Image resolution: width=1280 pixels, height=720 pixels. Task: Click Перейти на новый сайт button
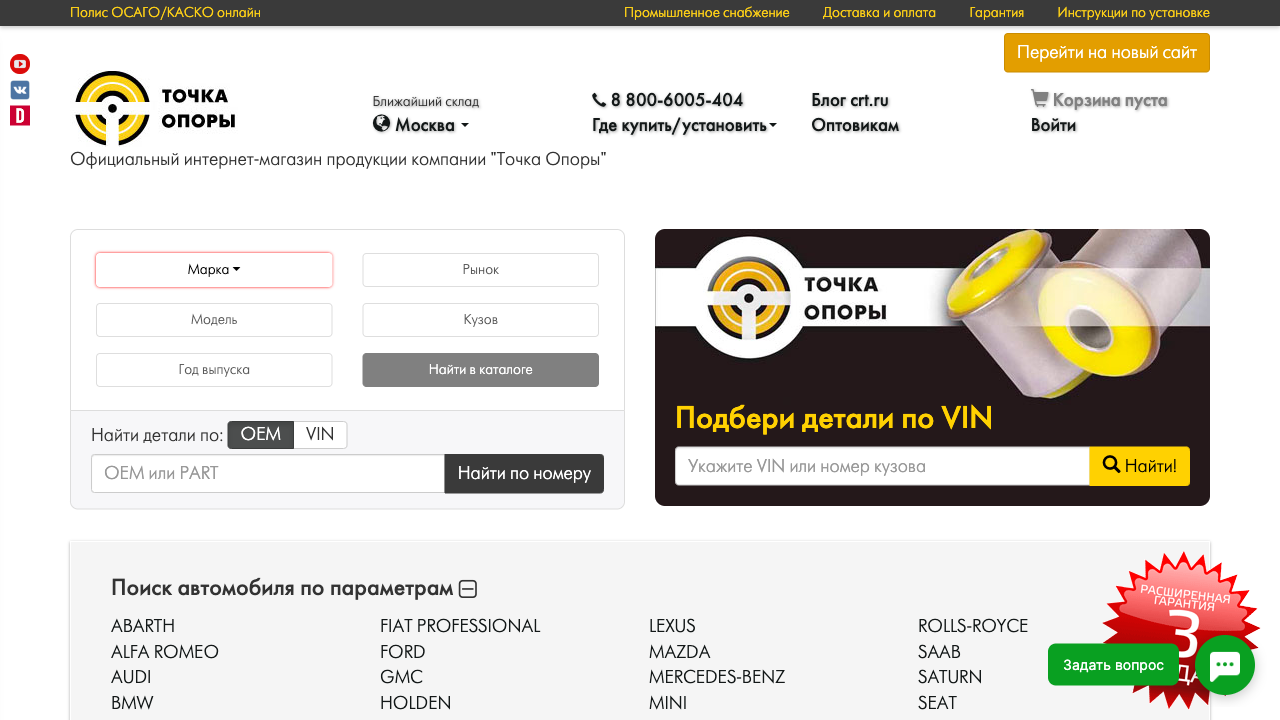[x=1107, y=53]
